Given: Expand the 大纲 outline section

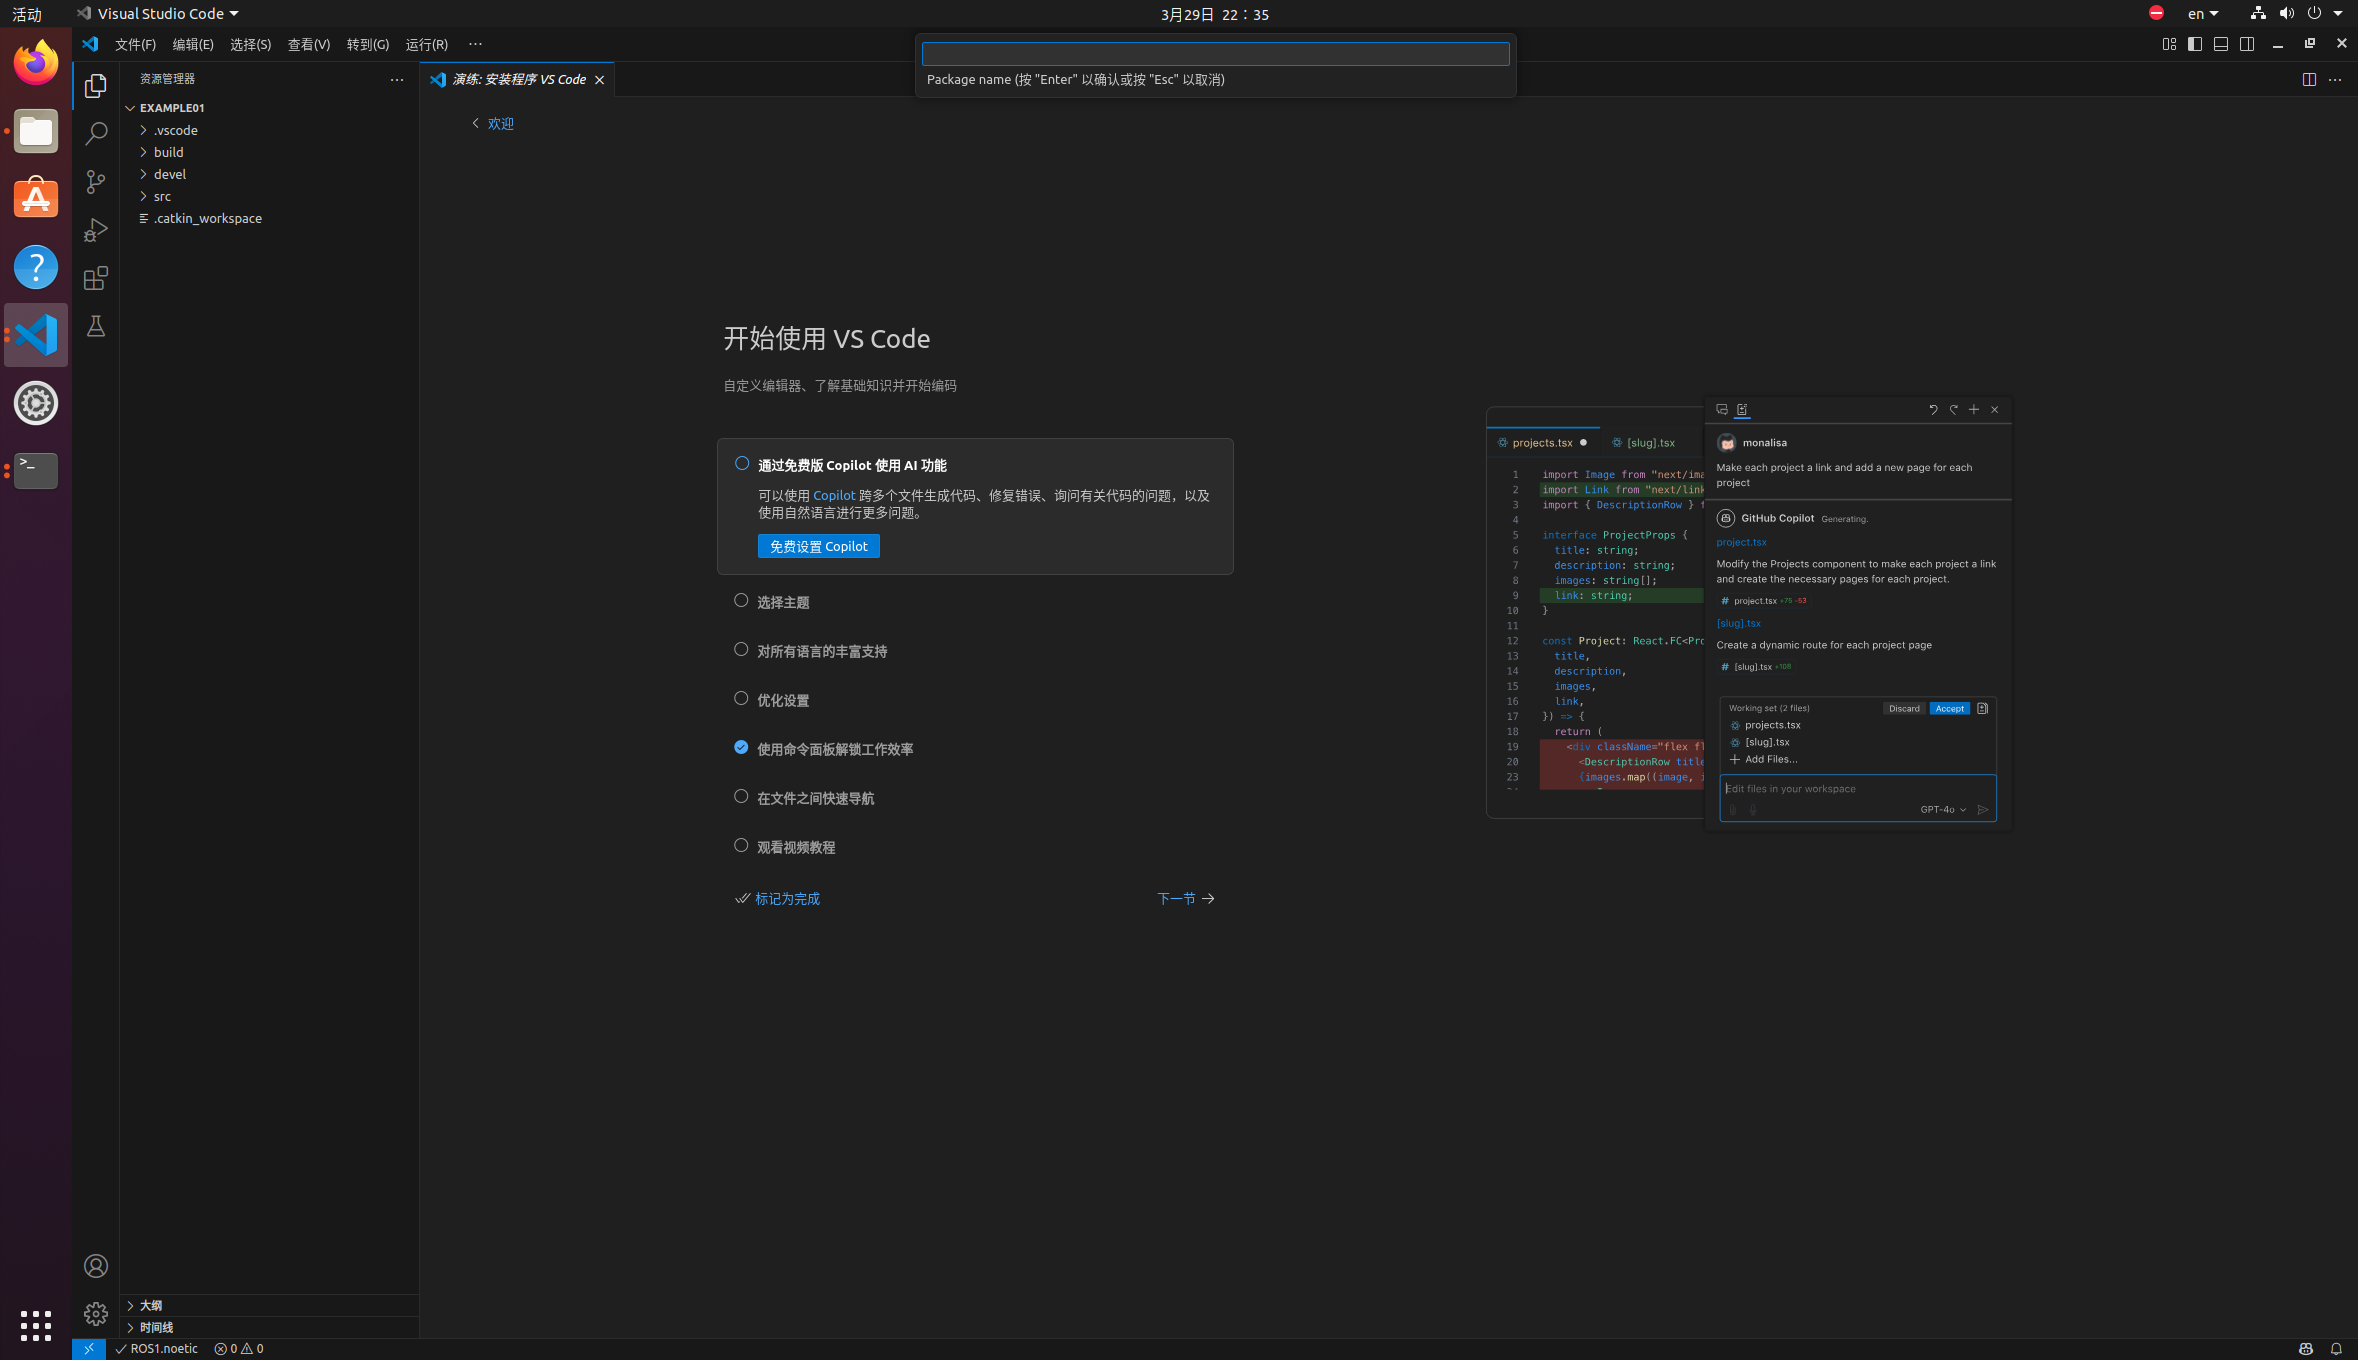Looking at the screenshot, I should [150, 1305].
